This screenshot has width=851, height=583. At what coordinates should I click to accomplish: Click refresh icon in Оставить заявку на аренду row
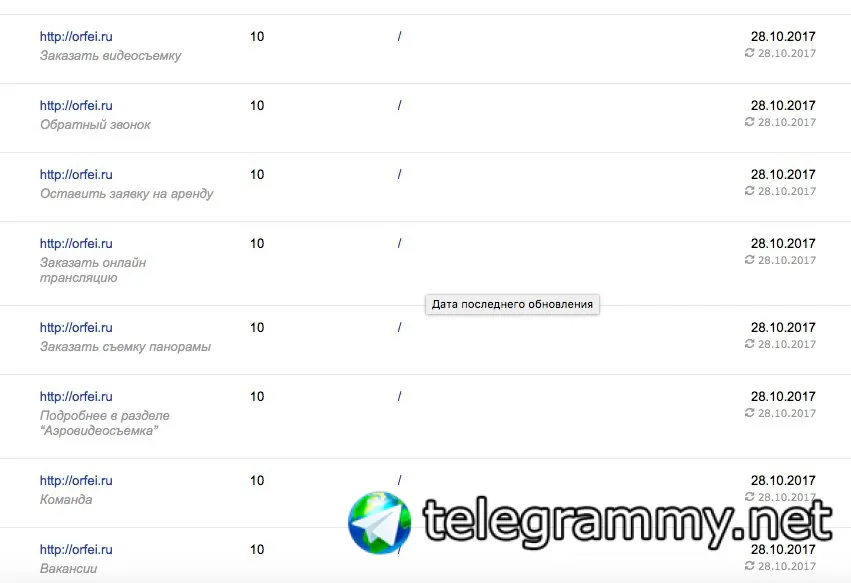click(x=750, y=191)
